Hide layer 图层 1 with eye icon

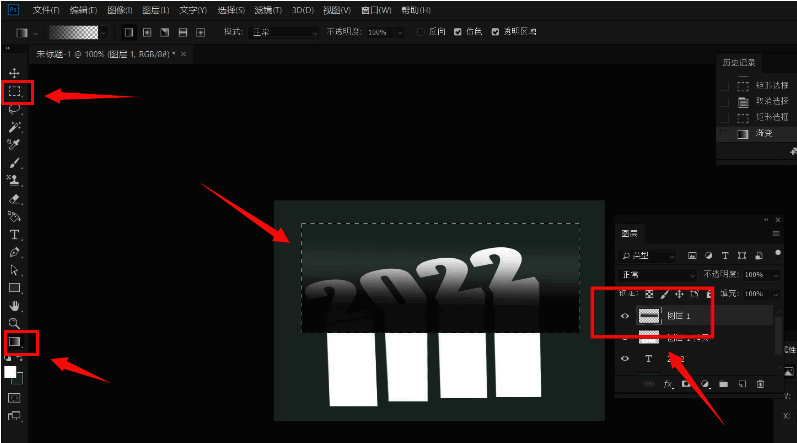click(625, 316)
